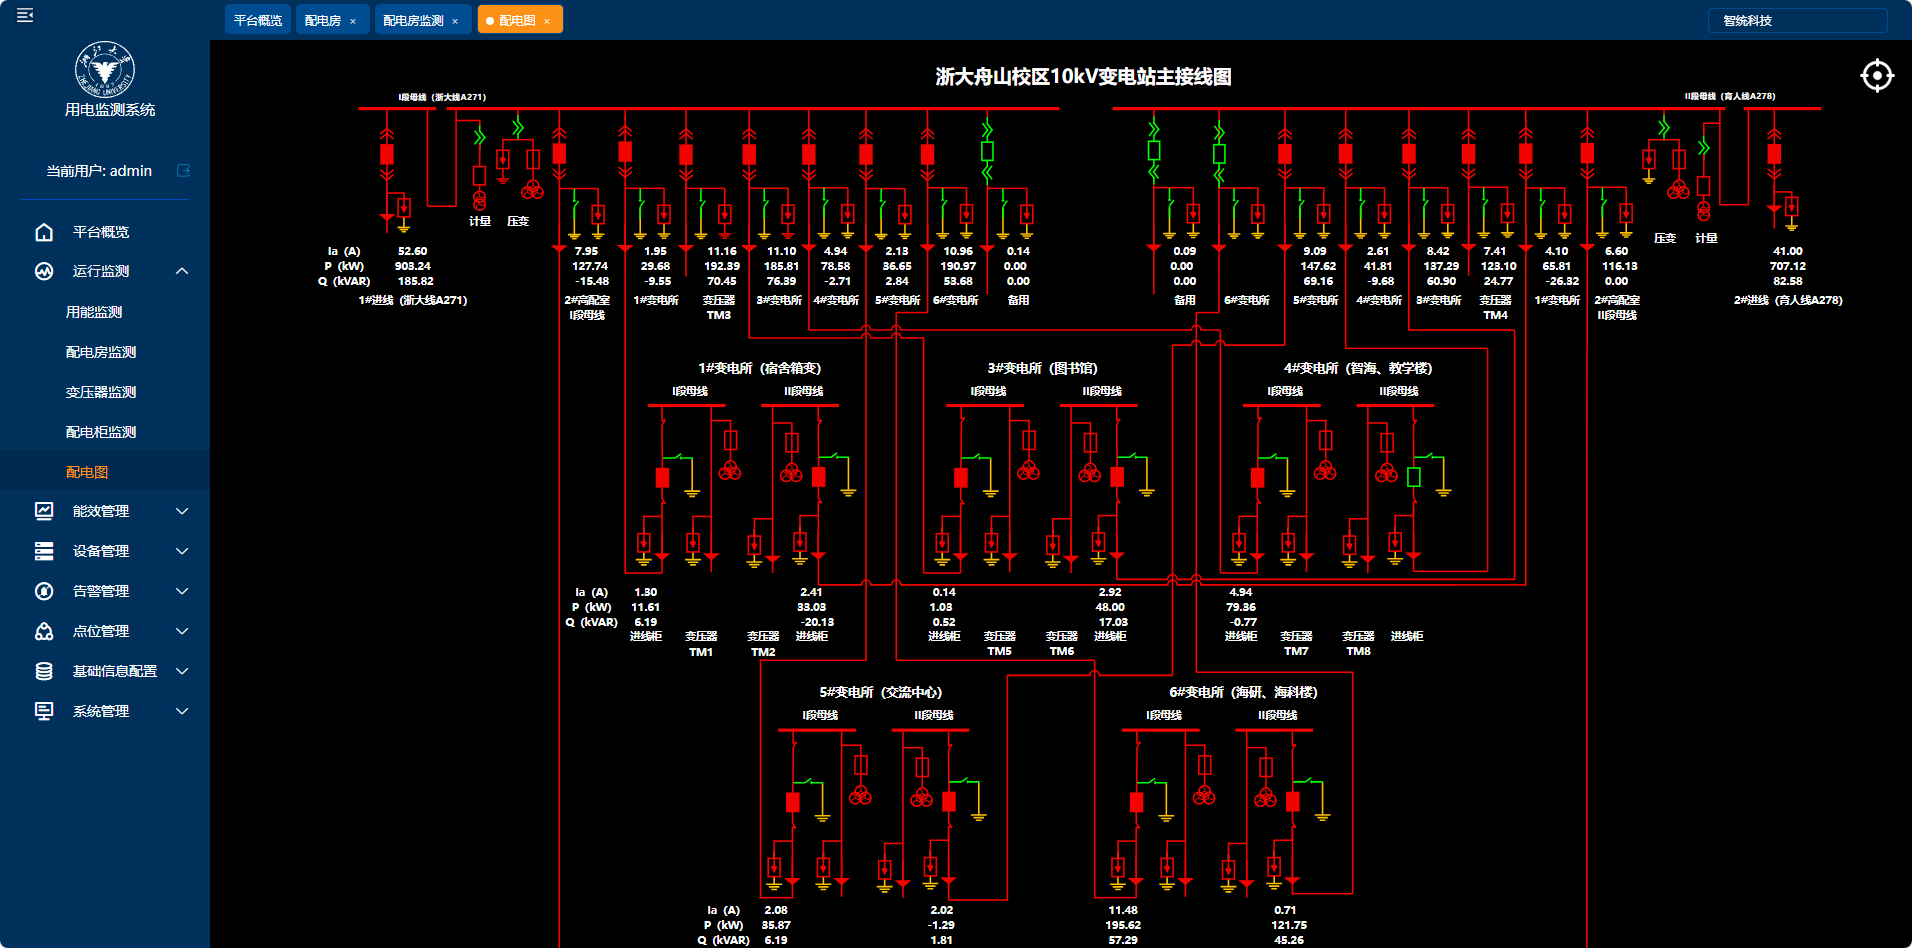Open 用能监测 in the sidebar
1912x948 pixels.
[x=94, y=312]
